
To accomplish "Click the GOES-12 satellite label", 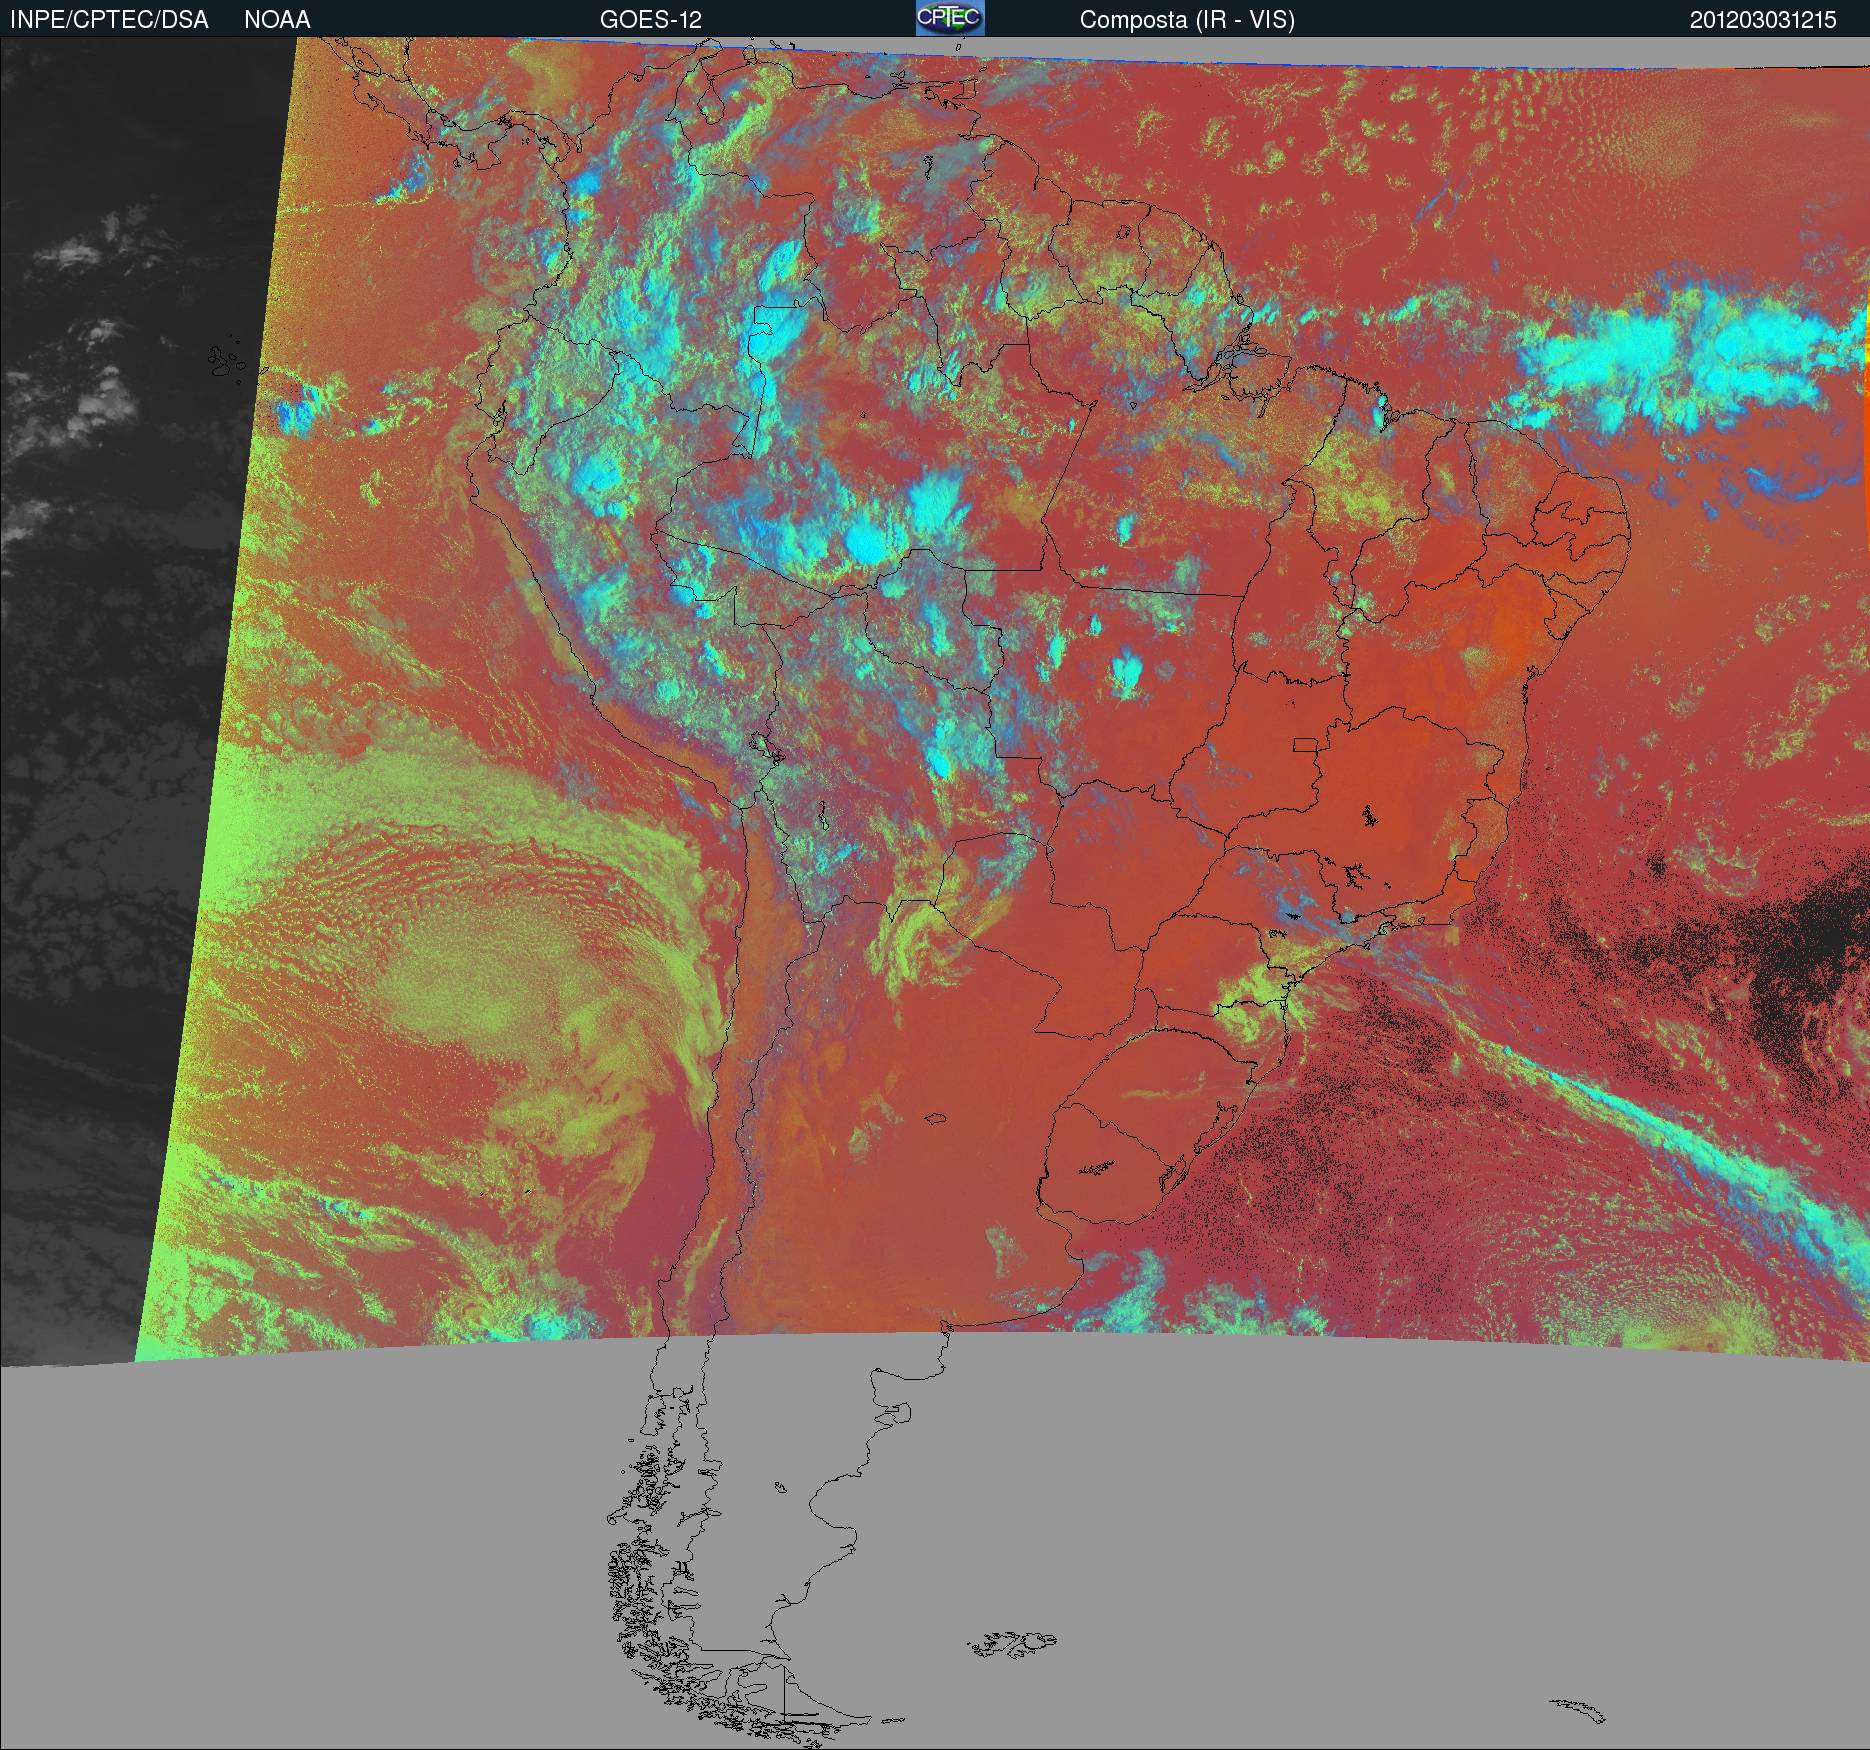I will point(650,20).
